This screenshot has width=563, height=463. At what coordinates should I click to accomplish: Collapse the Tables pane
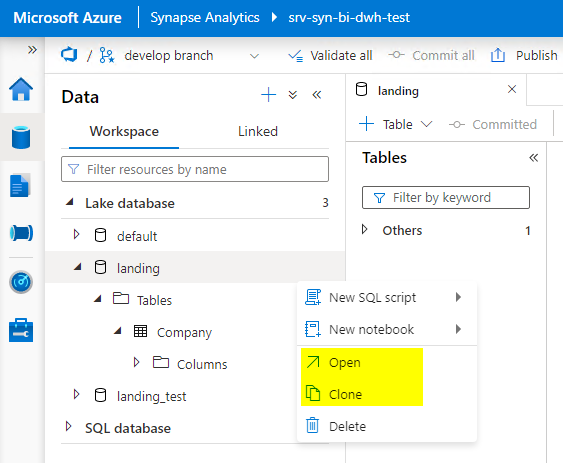click(534, 158)
